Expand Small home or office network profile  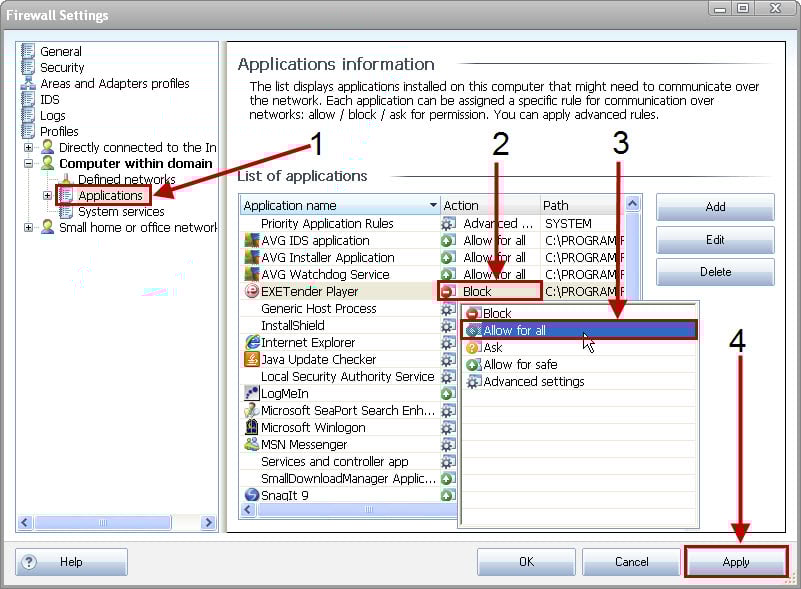coord(29,227)
